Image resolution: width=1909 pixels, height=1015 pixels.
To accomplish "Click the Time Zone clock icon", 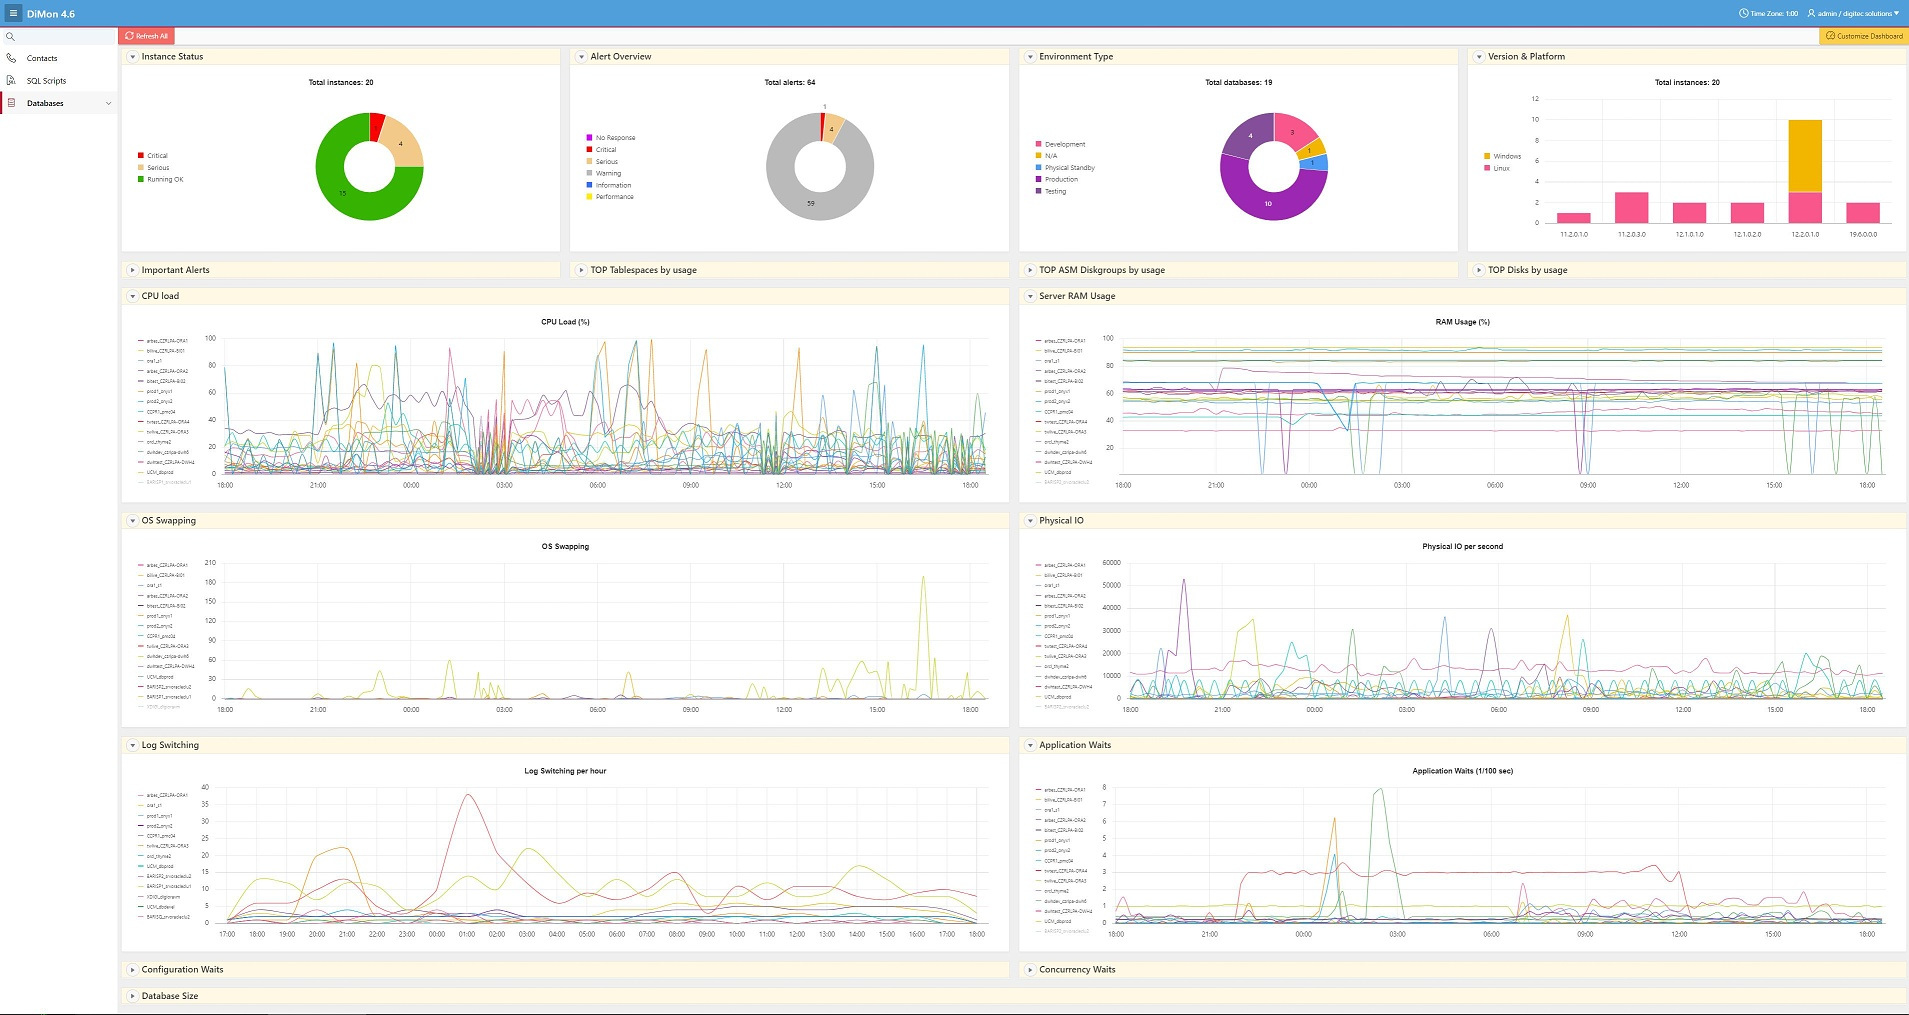I will pos(1744,14).
